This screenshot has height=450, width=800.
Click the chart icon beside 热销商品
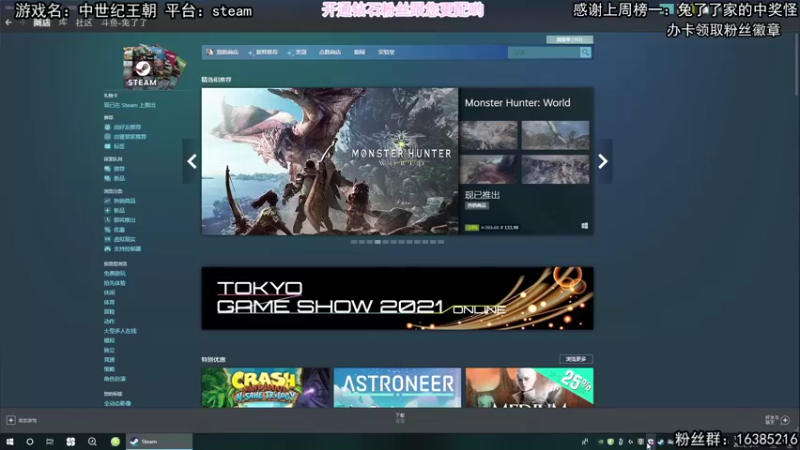[x=107, y=201]
